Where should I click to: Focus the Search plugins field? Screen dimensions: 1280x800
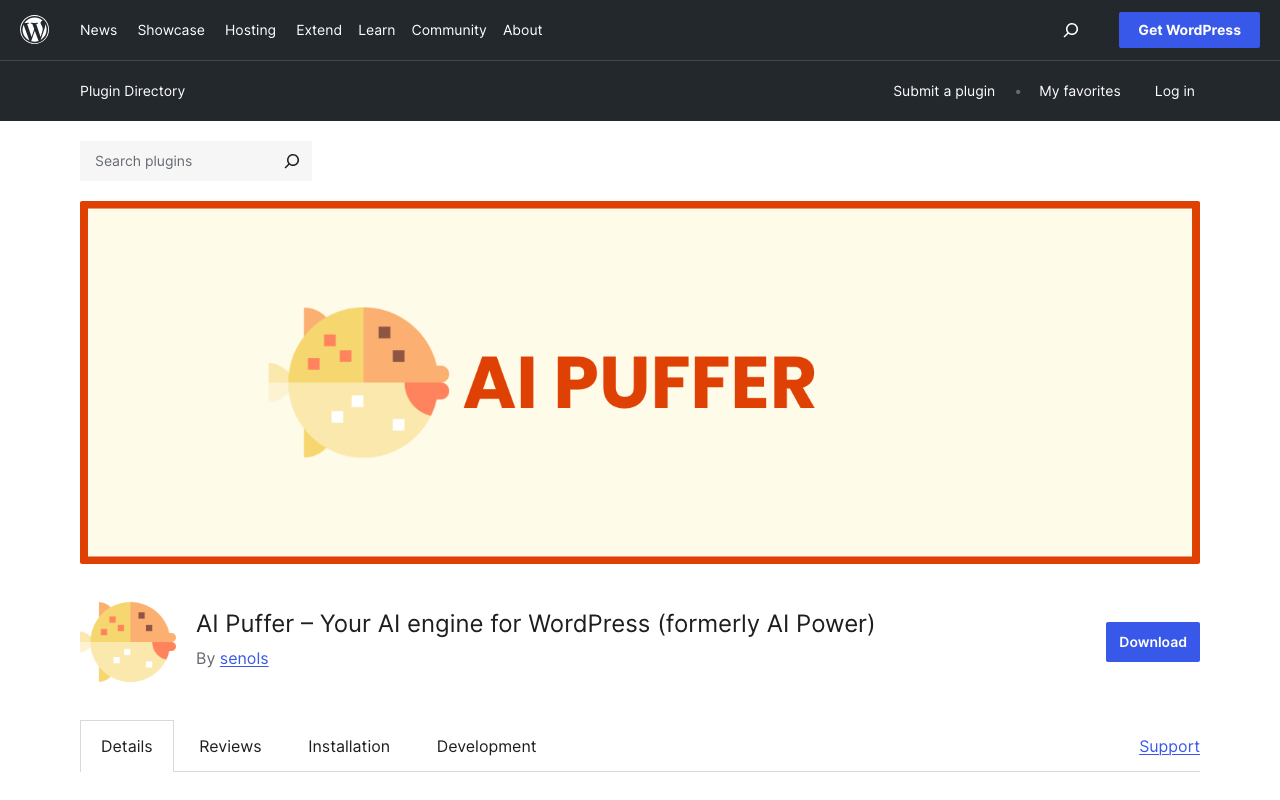178,161
